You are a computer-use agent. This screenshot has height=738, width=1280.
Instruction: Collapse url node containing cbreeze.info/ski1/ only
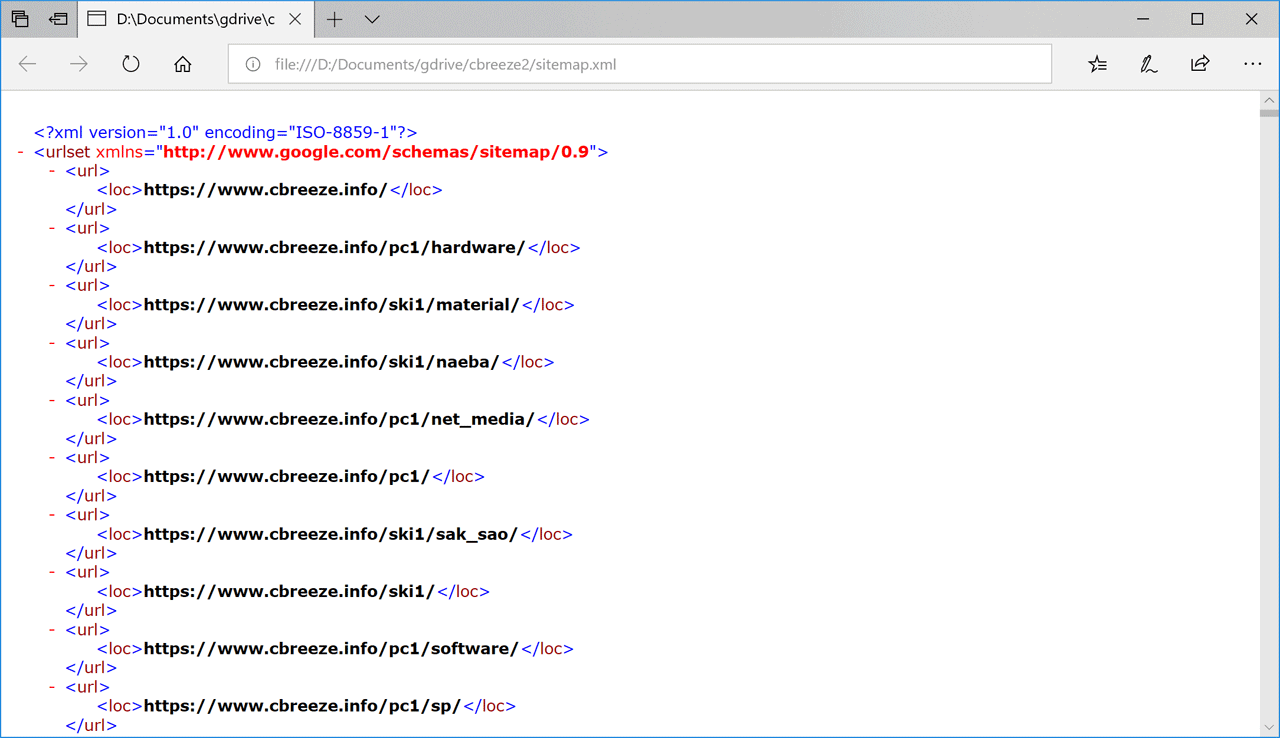coord(52,572)
